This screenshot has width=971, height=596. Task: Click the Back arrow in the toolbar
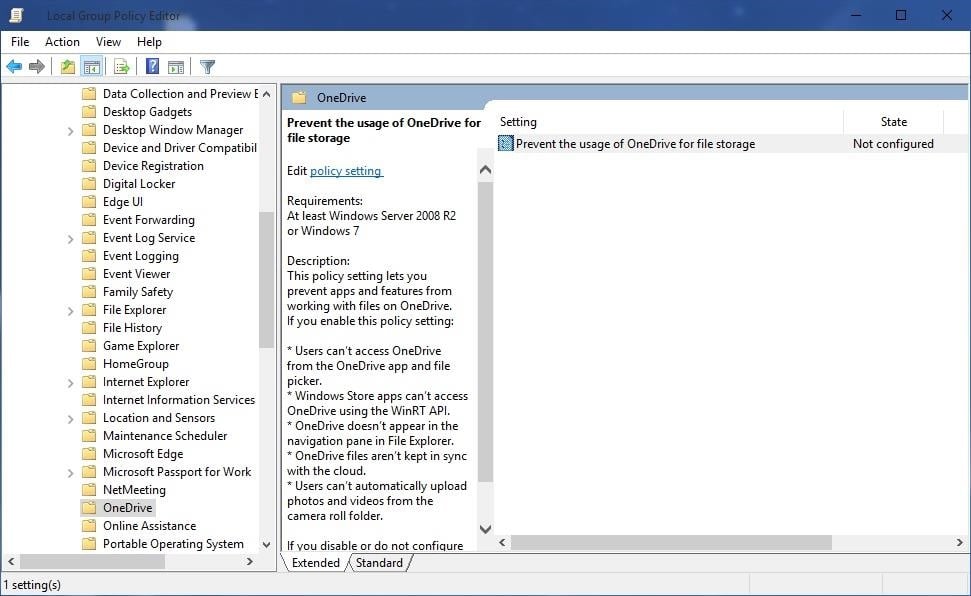(x=14, y=67)
